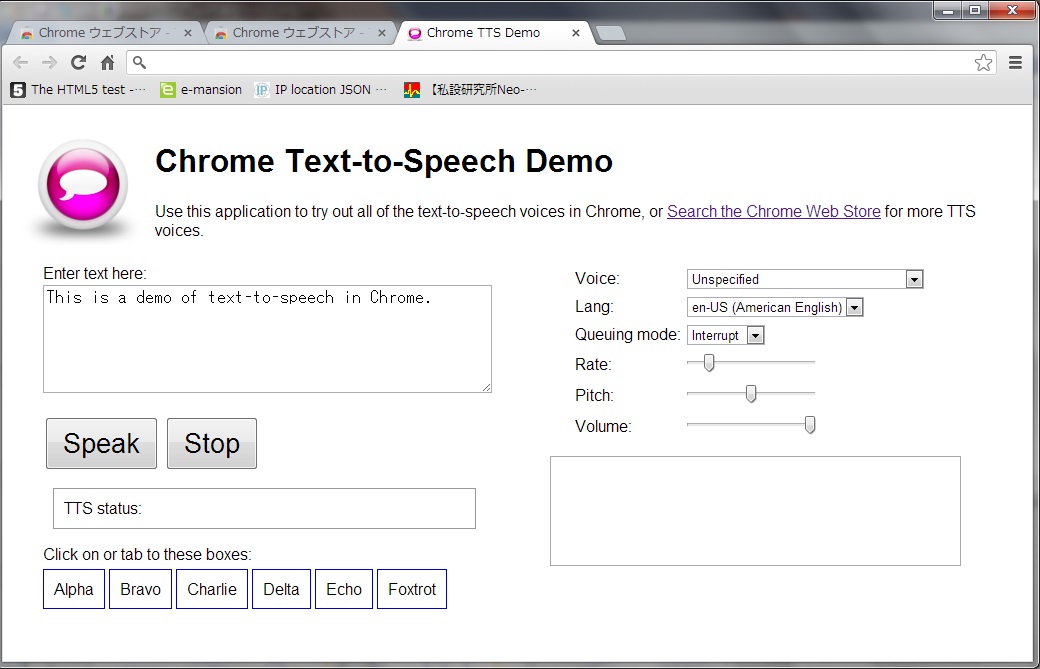Viewport: 1040px width, 669px height.
Task: Click the textarea resize grip corner
Action: pyautogui.click(x=486, y=387)
